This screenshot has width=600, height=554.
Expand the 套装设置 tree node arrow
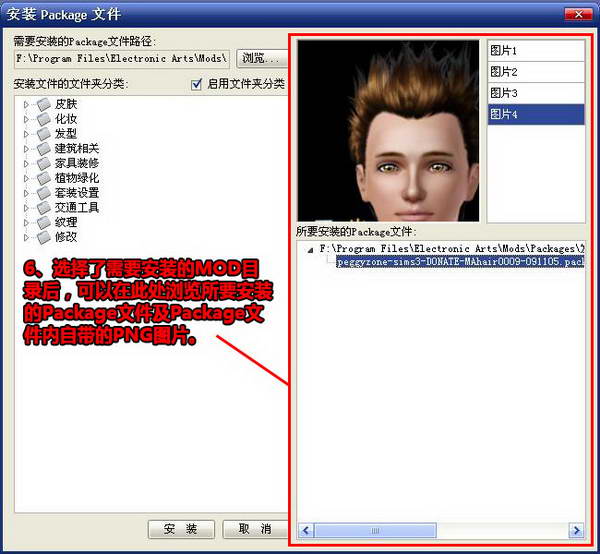coord(26,193)
